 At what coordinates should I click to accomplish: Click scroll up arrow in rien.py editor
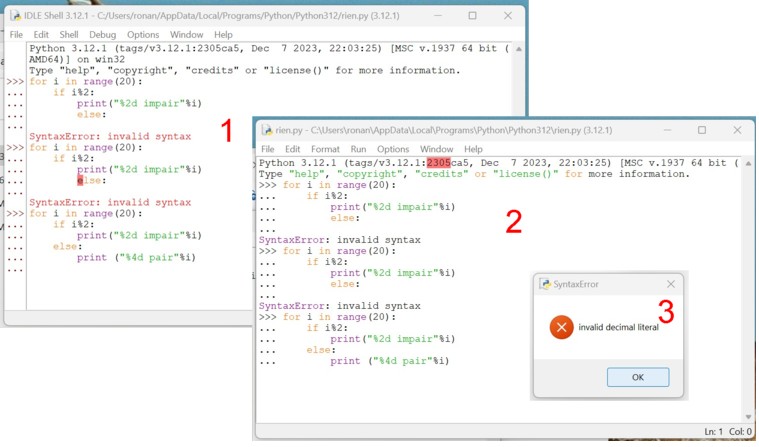(x=748, y=164)
